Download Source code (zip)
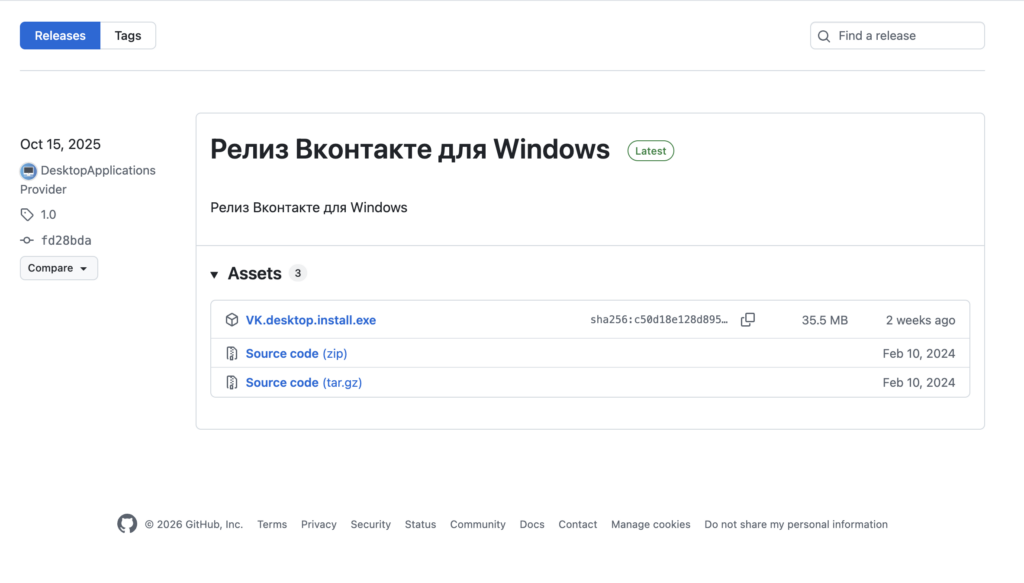 [296, 353]
